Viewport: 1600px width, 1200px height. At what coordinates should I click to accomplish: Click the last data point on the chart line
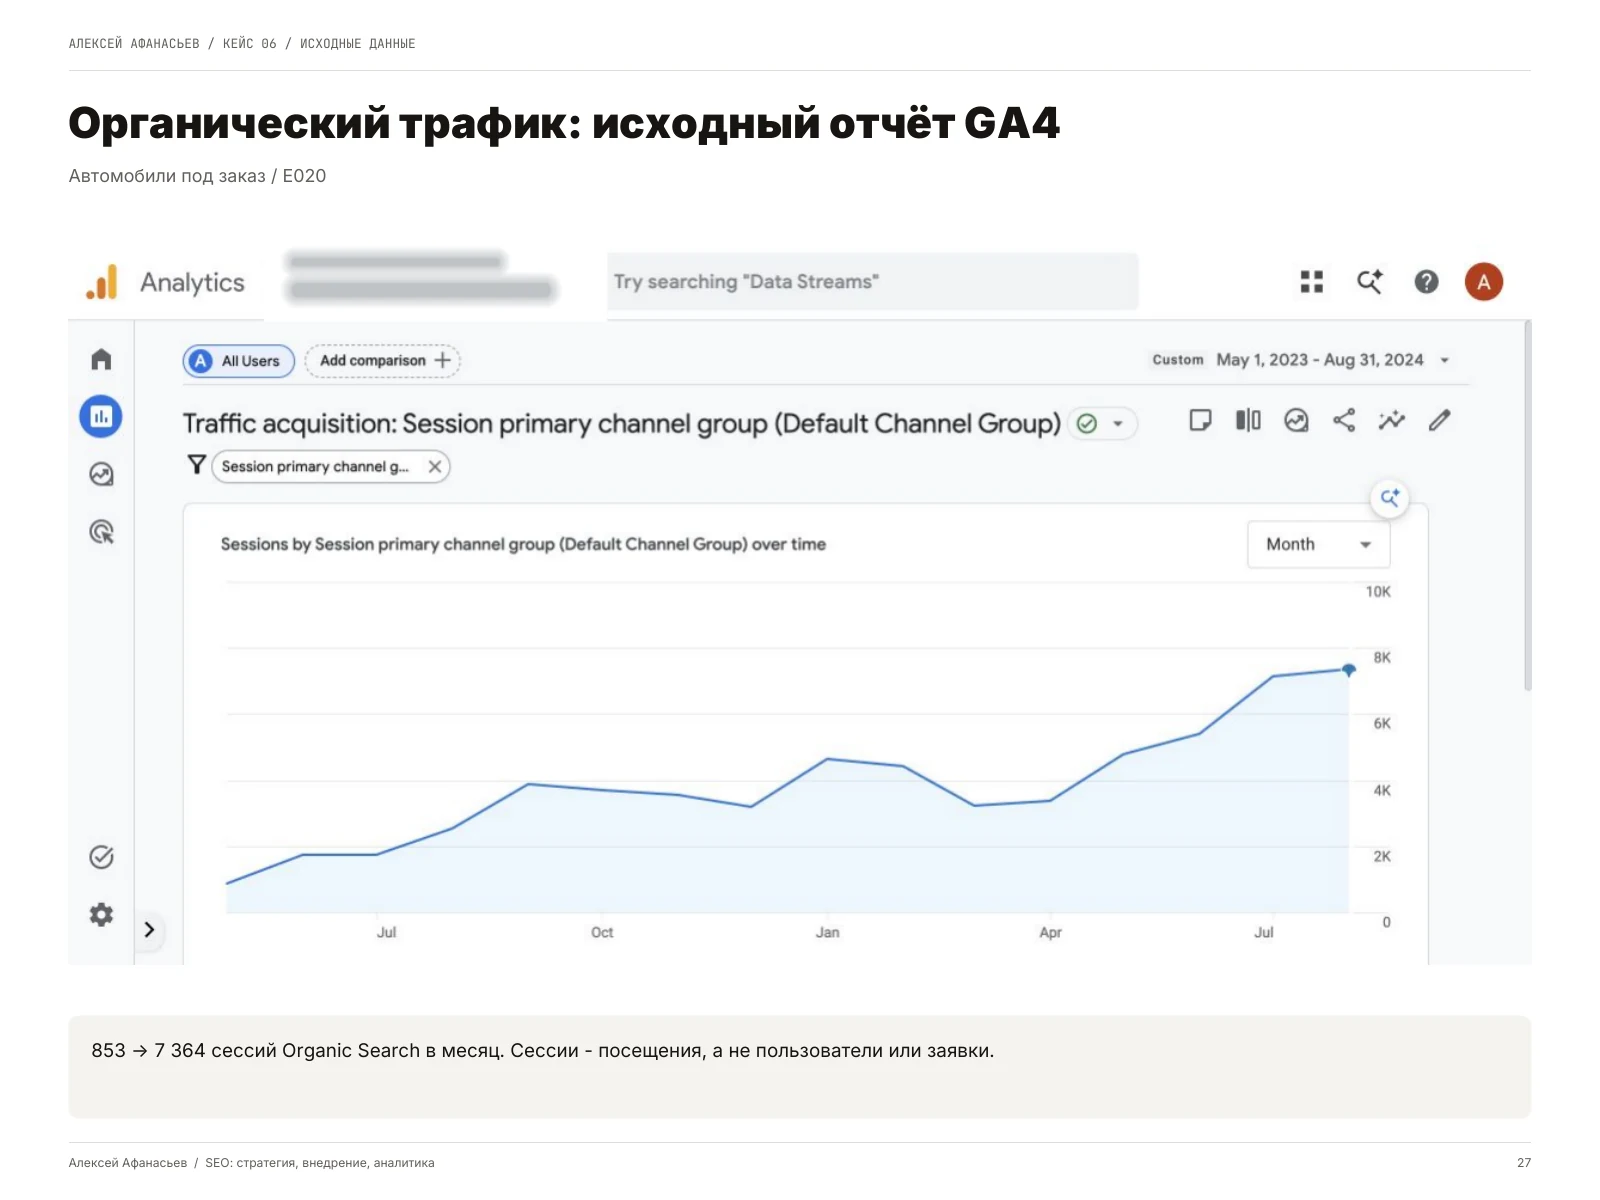[1349, 669]
